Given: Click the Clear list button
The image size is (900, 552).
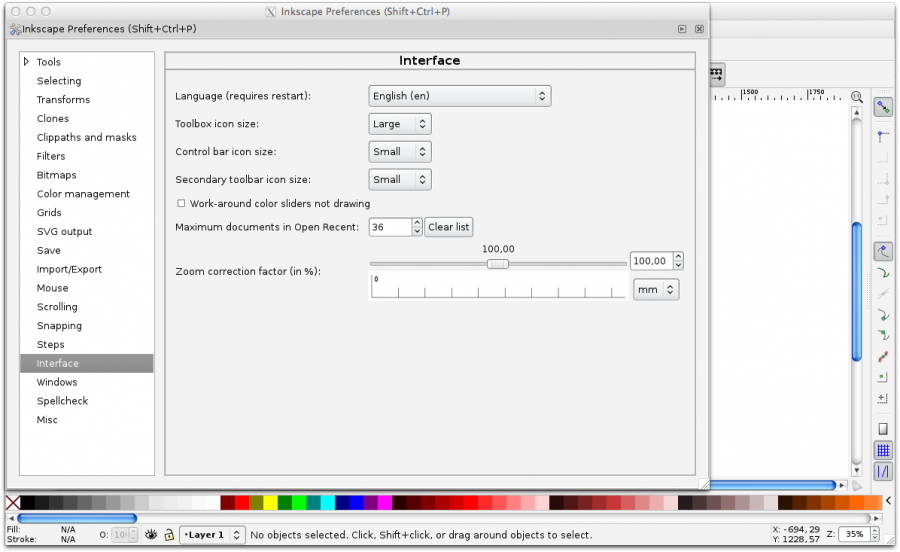Looking at the screenshot, I should (448, 227).
